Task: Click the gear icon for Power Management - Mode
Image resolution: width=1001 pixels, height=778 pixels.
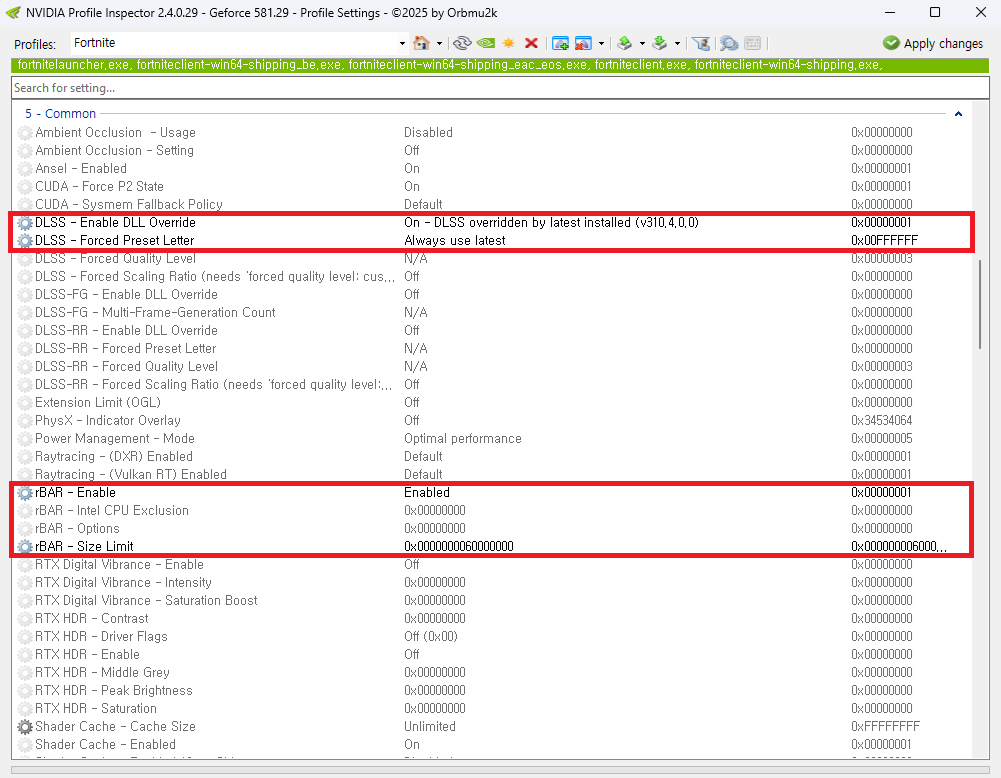Action: pyautogui.click(x=25, y=439)
